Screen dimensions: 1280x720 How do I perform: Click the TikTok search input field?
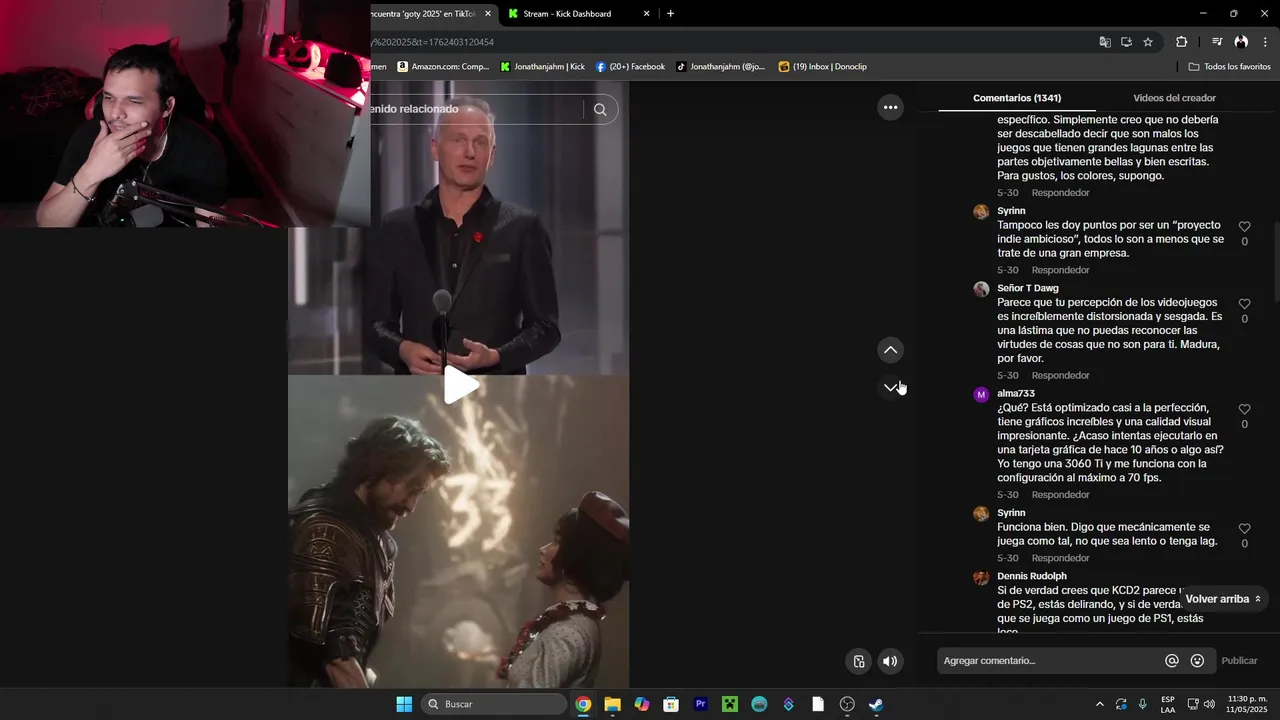476,109
